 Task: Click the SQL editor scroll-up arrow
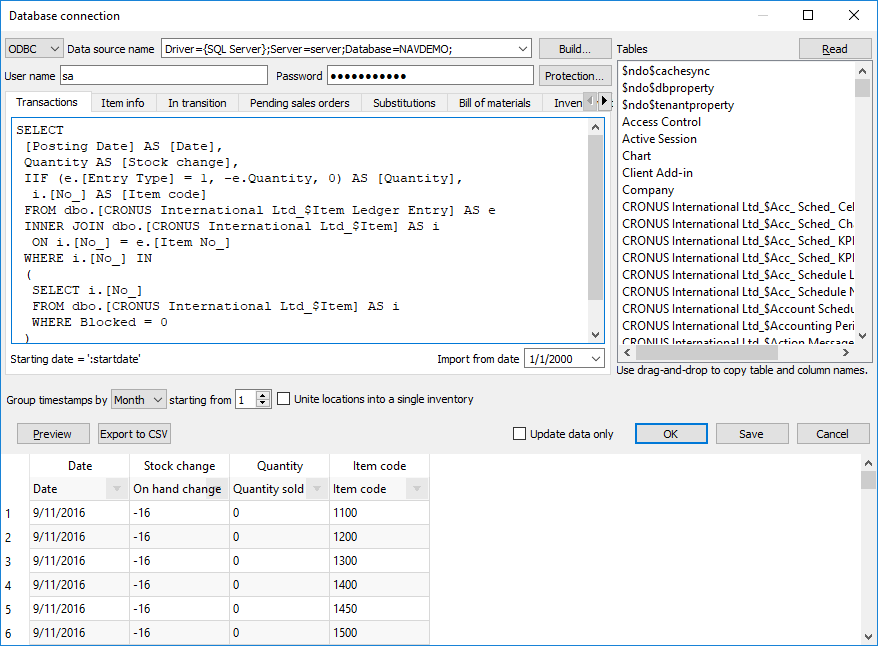pyautogui.click(x=596, y=127)
